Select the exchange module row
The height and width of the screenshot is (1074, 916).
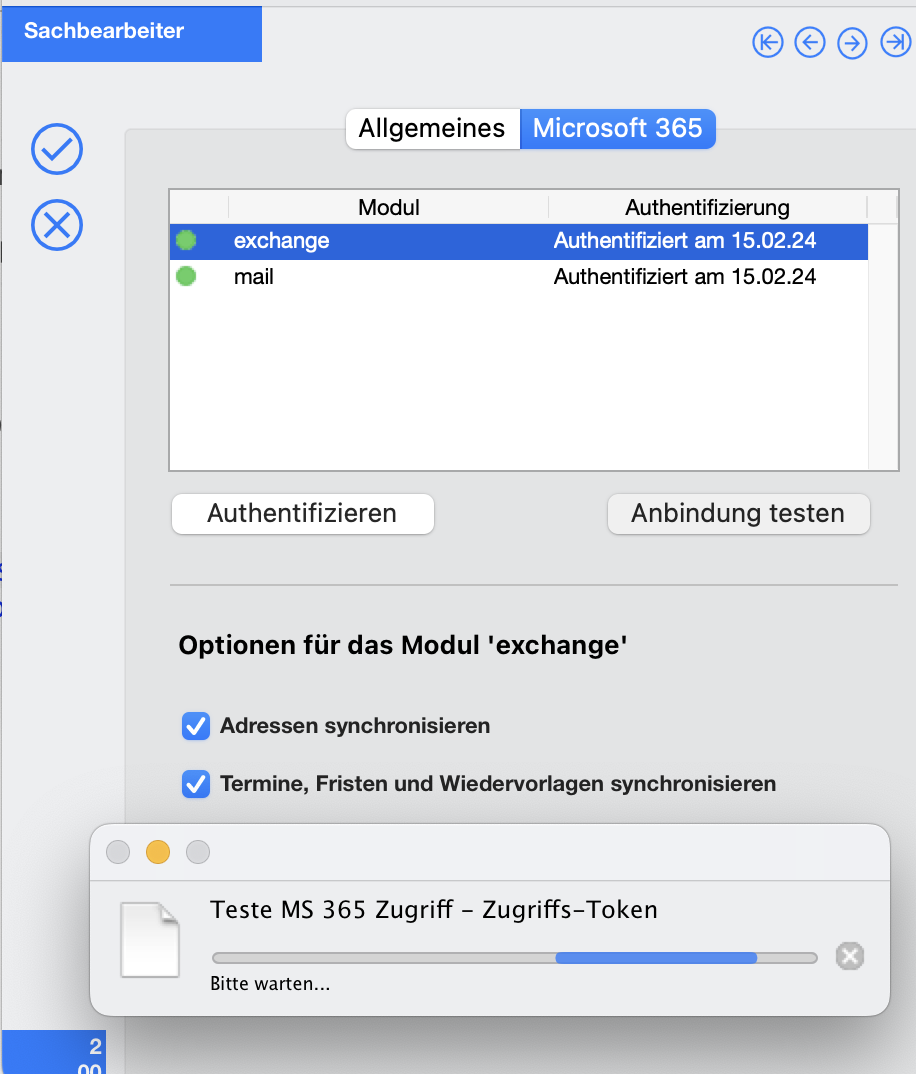point(519,241)
